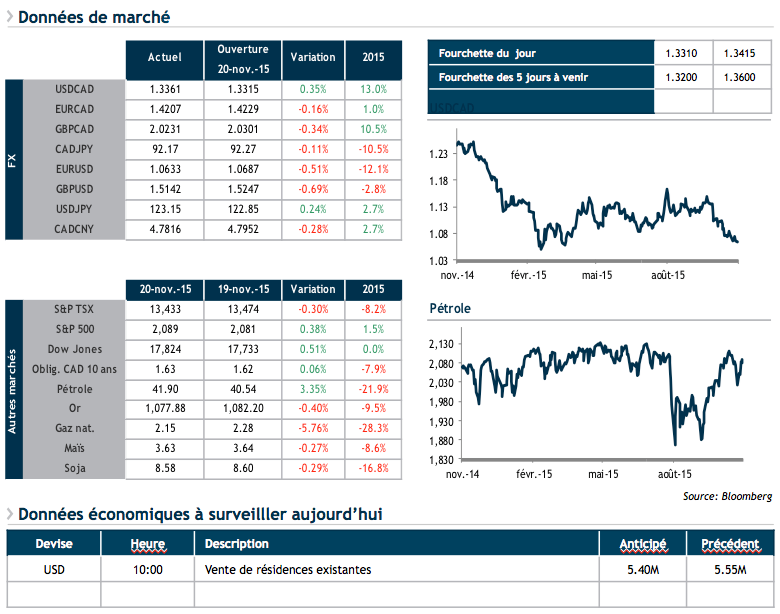The image size is (780, 614).
Task: Select the GBPCAD row label
Action: (74, 129)
